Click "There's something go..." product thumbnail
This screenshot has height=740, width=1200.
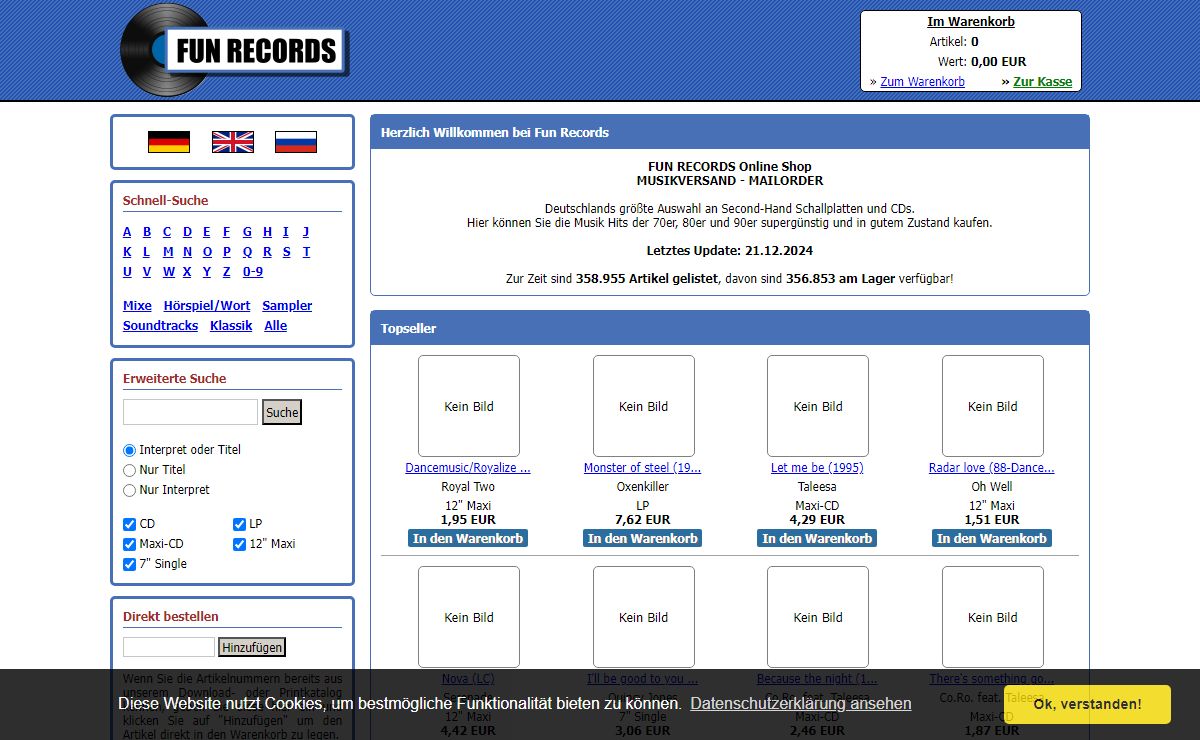pyautogui.click(x=993, y=617)
